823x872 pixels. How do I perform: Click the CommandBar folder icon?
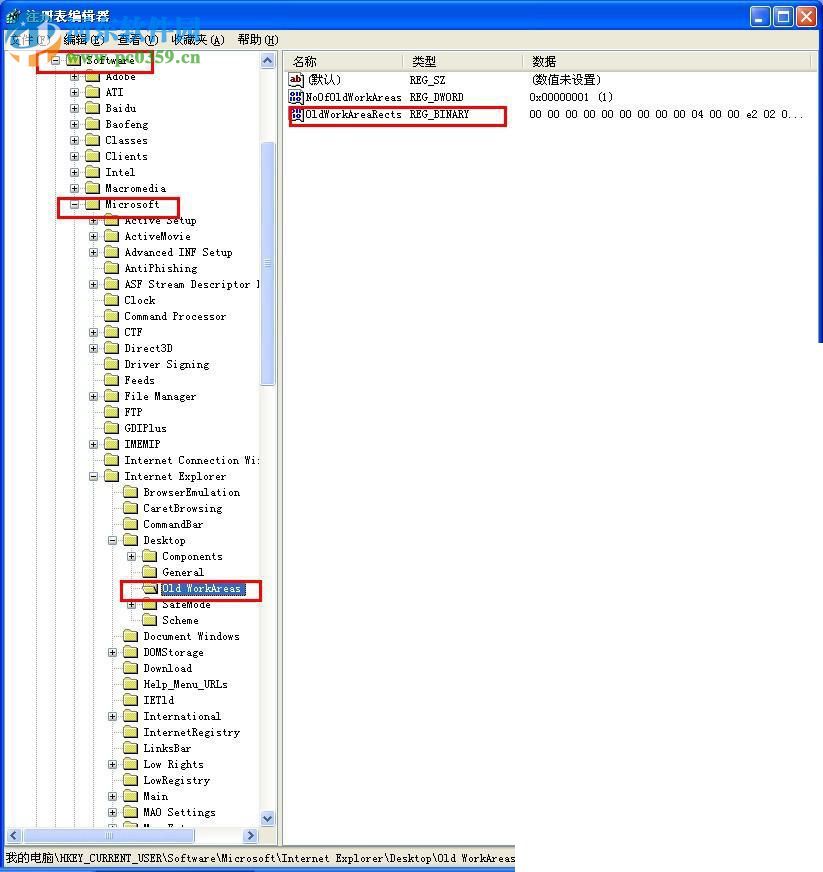(131, 524)
